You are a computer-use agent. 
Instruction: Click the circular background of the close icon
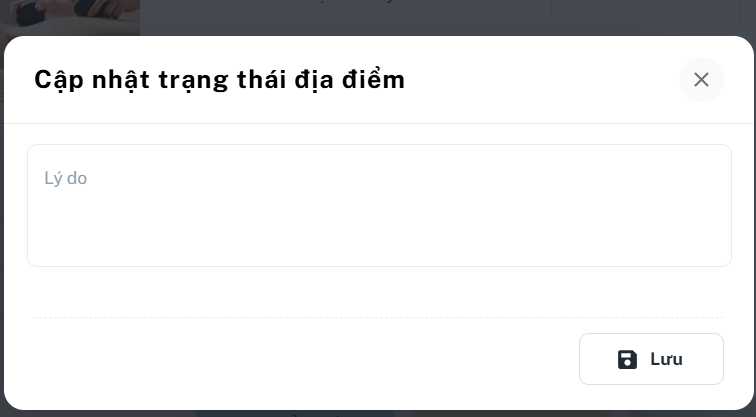pyautogui.click(x=701, y=80)
